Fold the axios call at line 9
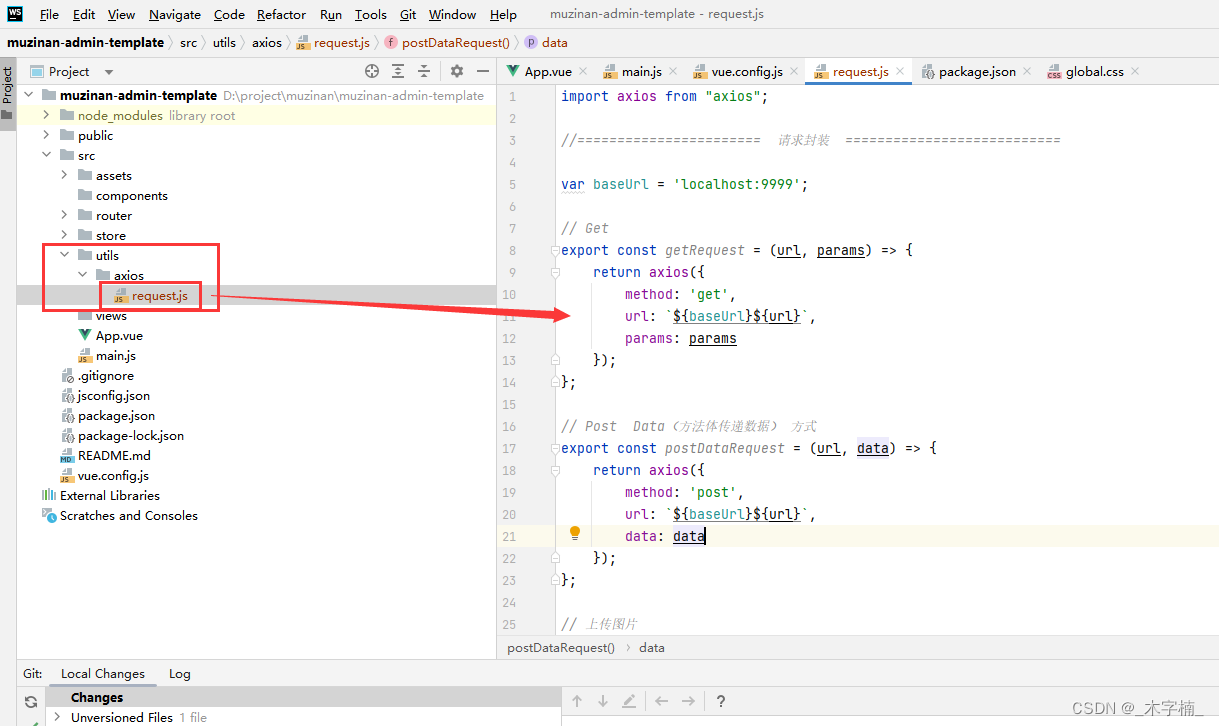1219x726 pixels. click(x=555, y=272)
